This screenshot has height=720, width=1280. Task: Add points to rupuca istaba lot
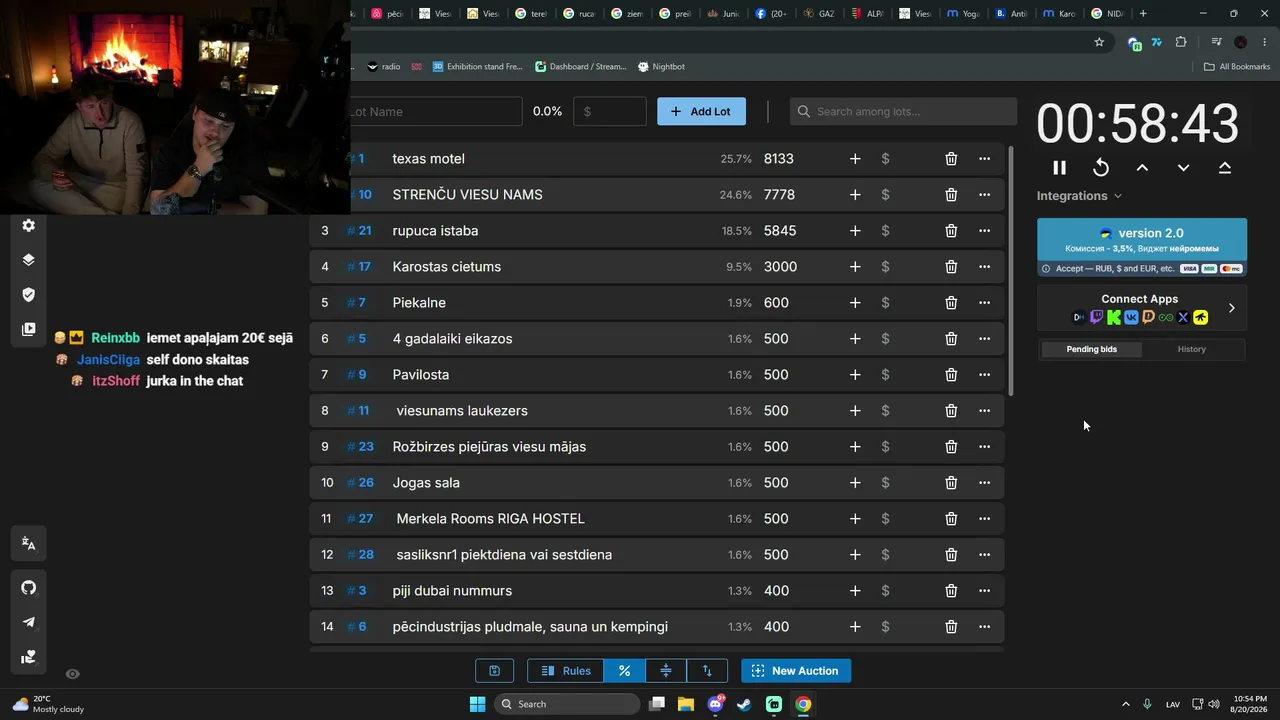855,231
